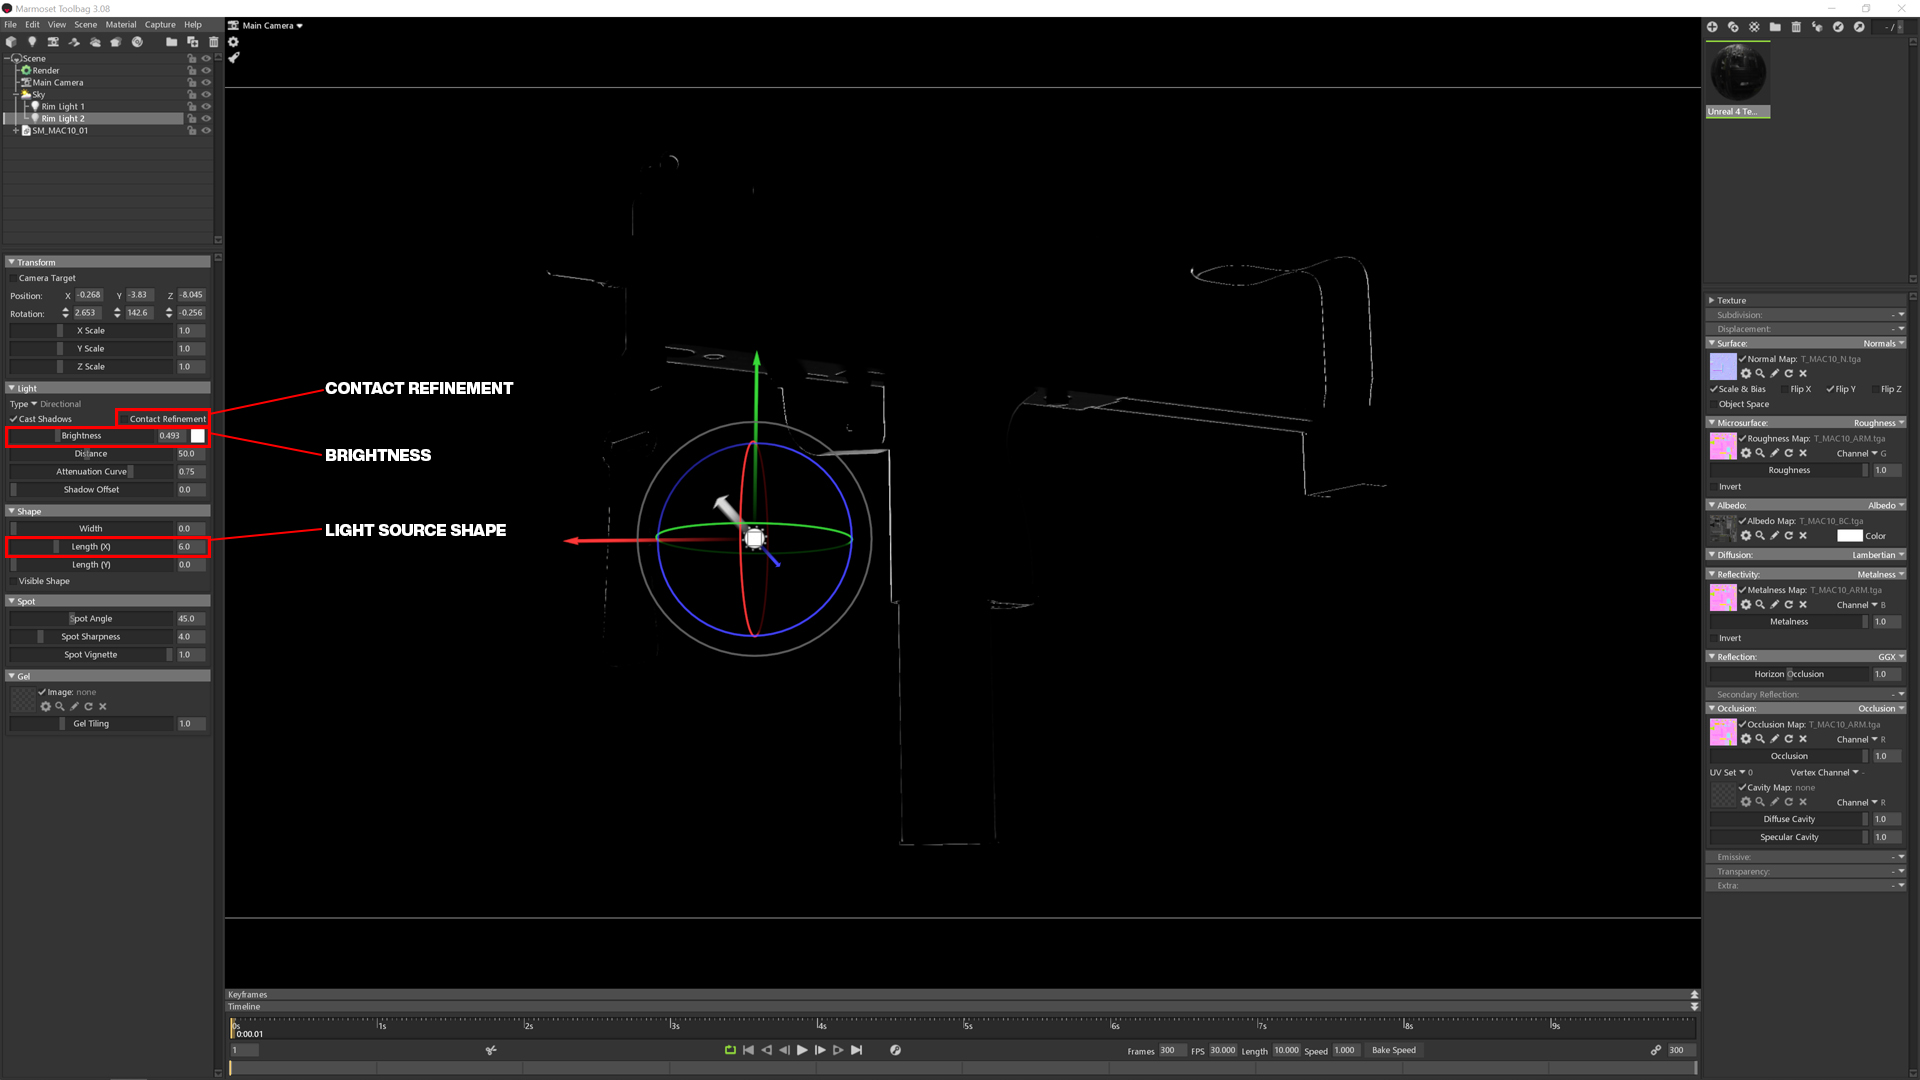Image resolution: width=1920 pixels, height=1080 pixels.
Task: Create a new folder in the material panel
Action: (1775, 27)
